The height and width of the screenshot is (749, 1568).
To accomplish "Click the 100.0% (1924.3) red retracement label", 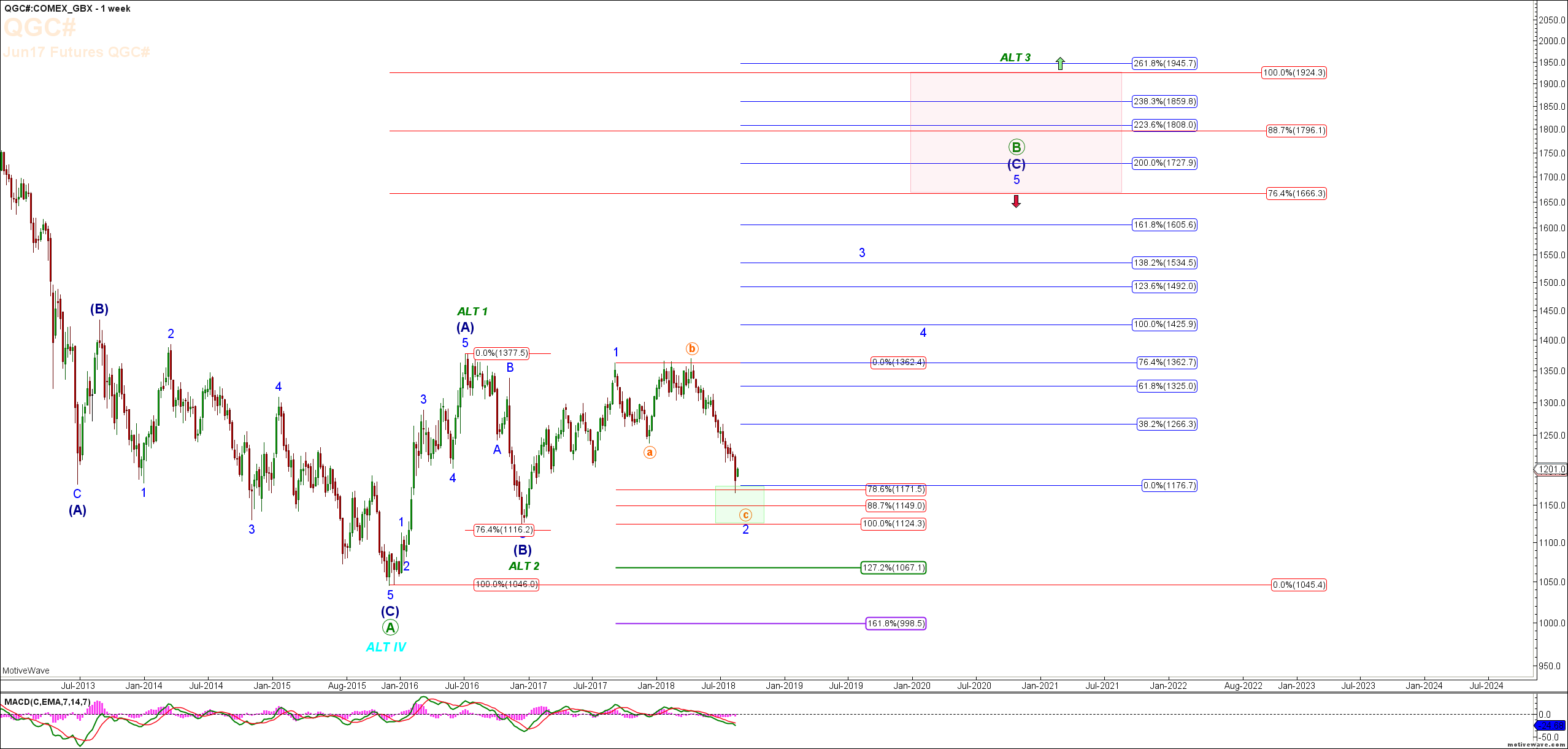I will 1294,73.
